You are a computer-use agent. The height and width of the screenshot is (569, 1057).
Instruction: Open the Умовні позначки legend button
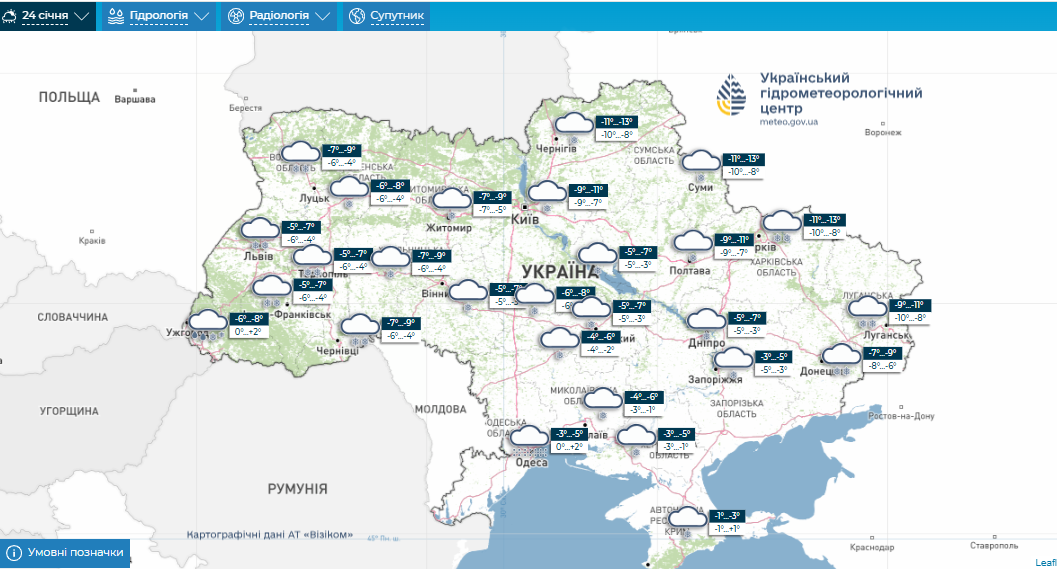tap(75, 553)
